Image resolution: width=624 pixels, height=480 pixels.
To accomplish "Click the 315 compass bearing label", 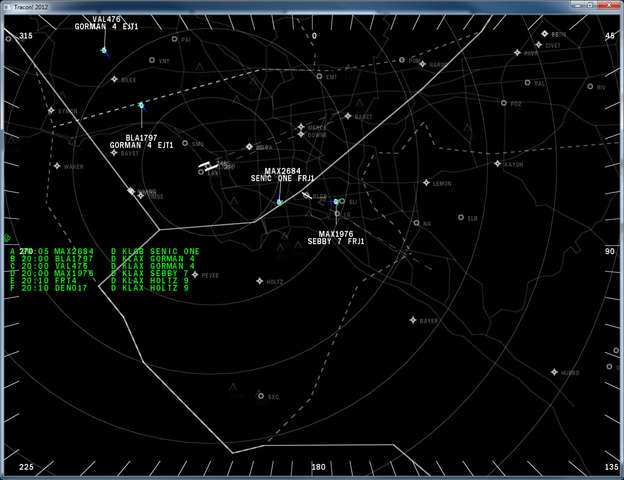I will [x=26, y=36].
